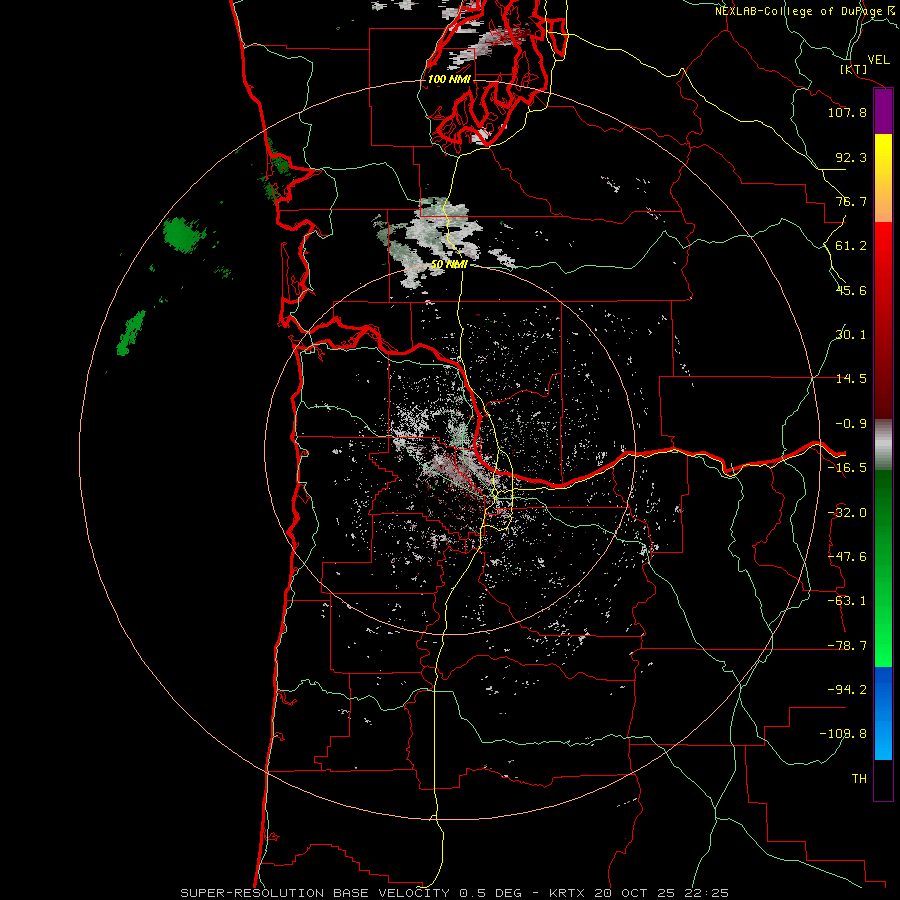Screen dimensions: 900x900
Task: Click the -16.5 velocity scale value
Action: click(x=847, y=468)
